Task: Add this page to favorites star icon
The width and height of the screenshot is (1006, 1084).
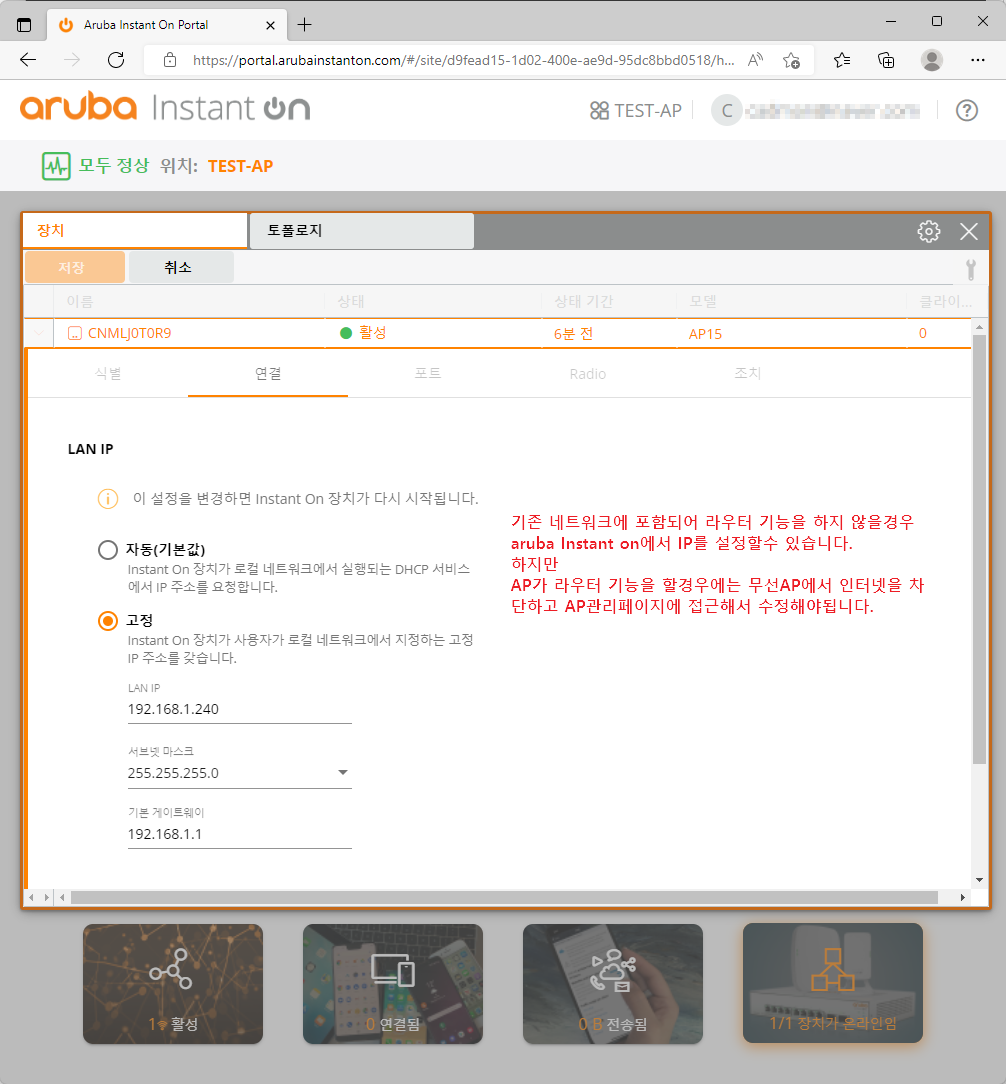Action: [x=792, y=60]
